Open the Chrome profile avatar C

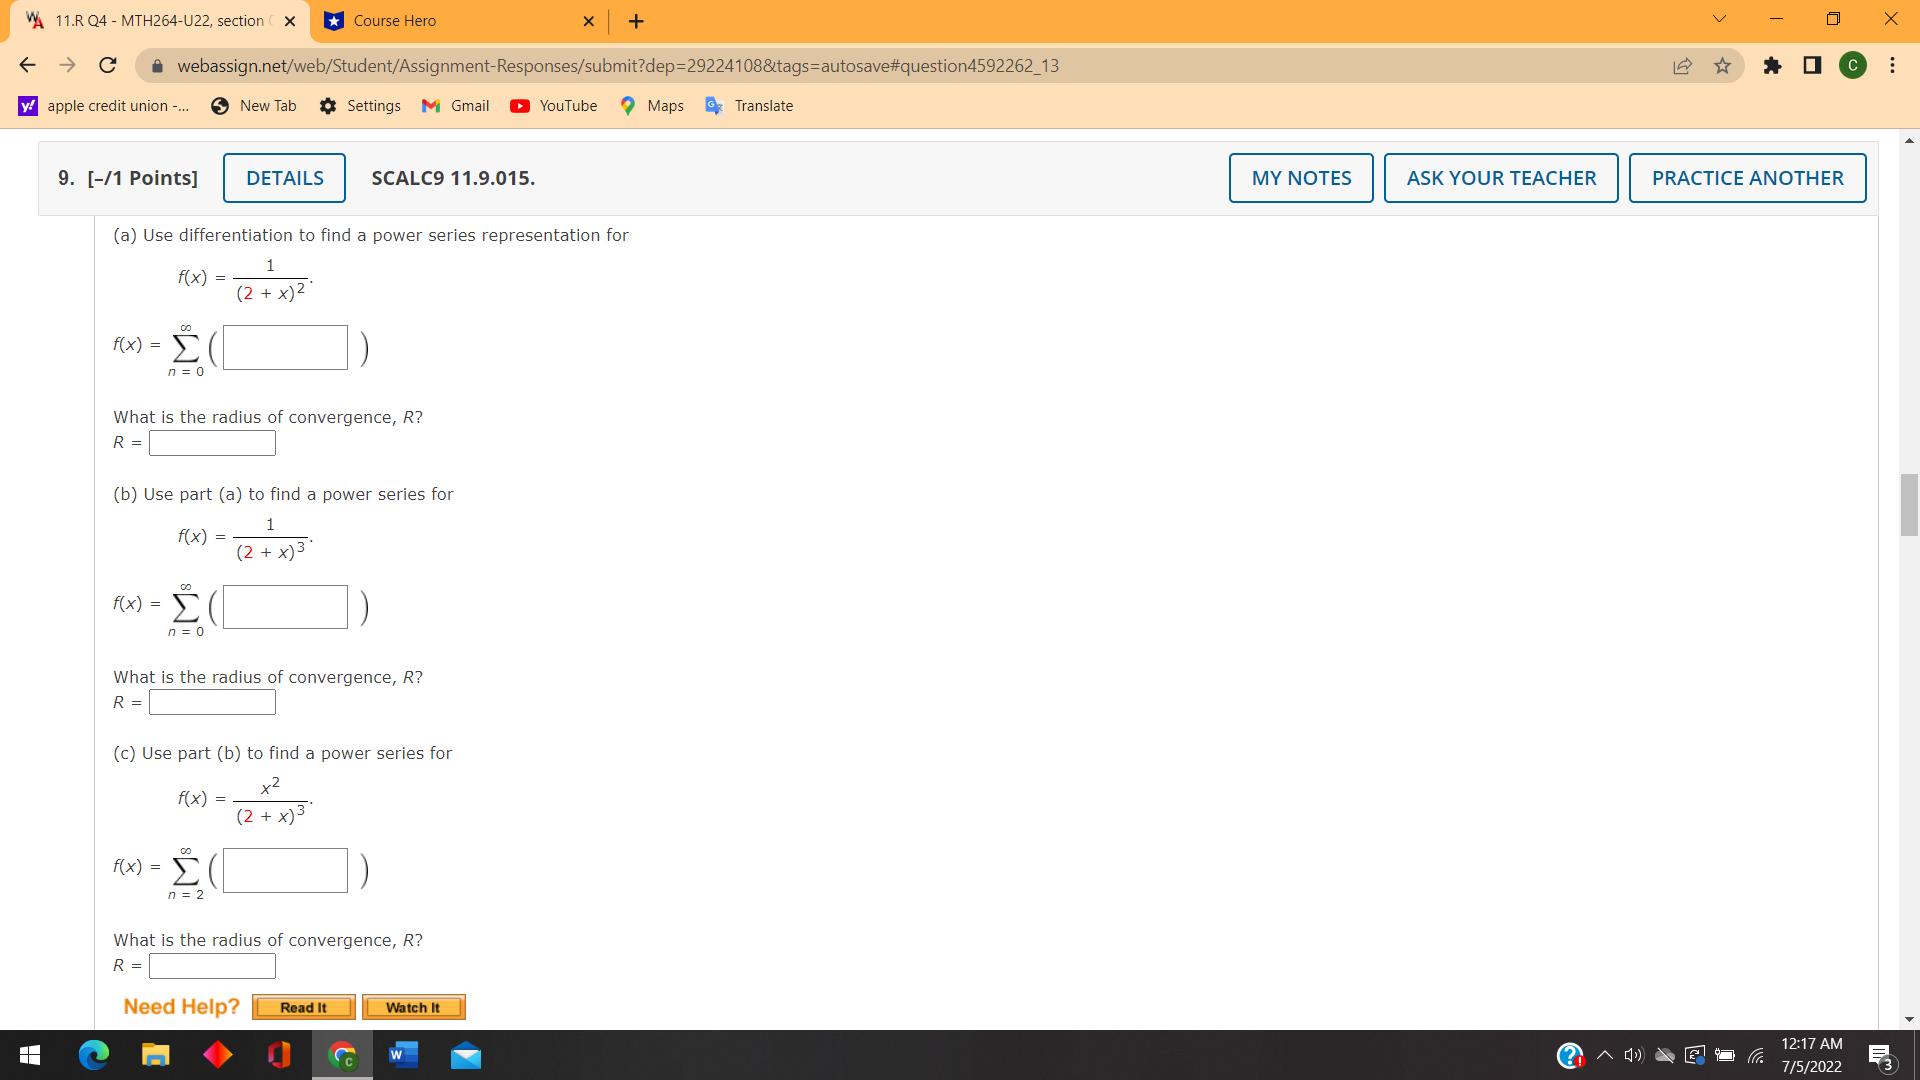click(1853, 65)
